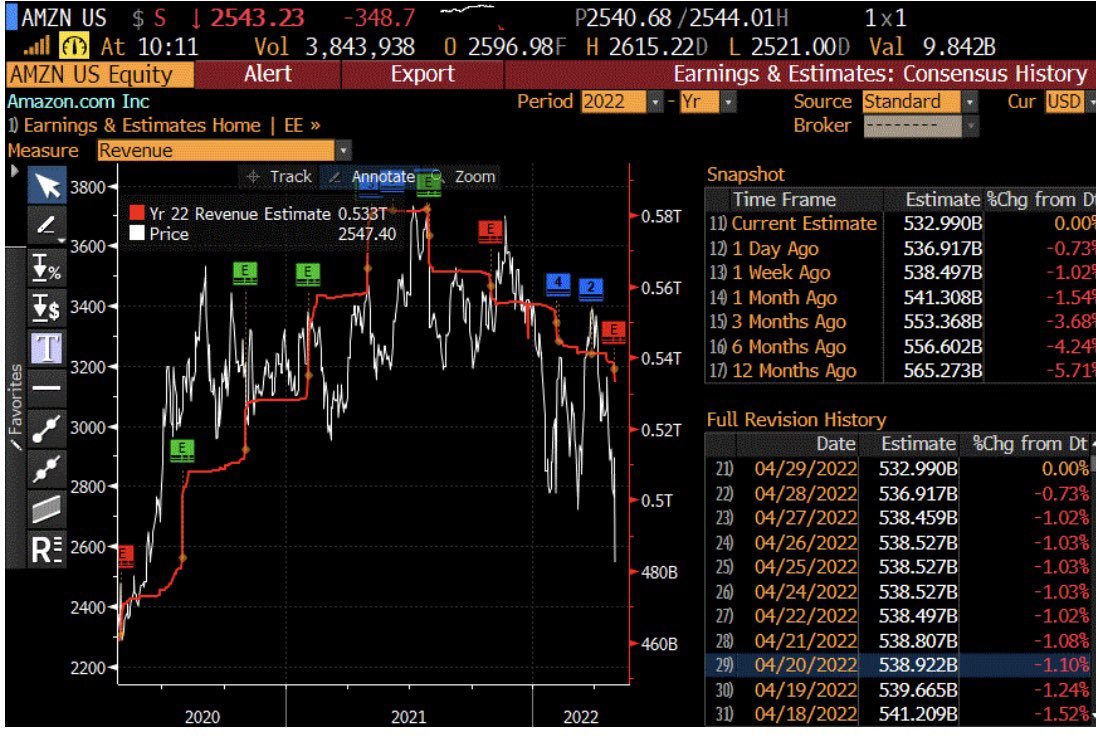Activate the percent change measuring tool
The height and width of the screenshot is (745, 1096).
[x=47, y=268]
